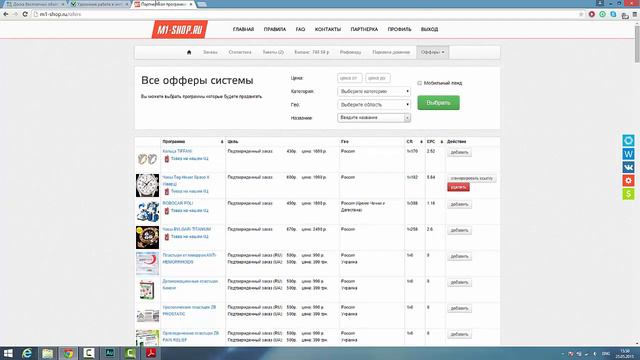Click the red удалить button for the Tag Heuer offer
Screen dimensions: 640x360
(x=458, y=187)
